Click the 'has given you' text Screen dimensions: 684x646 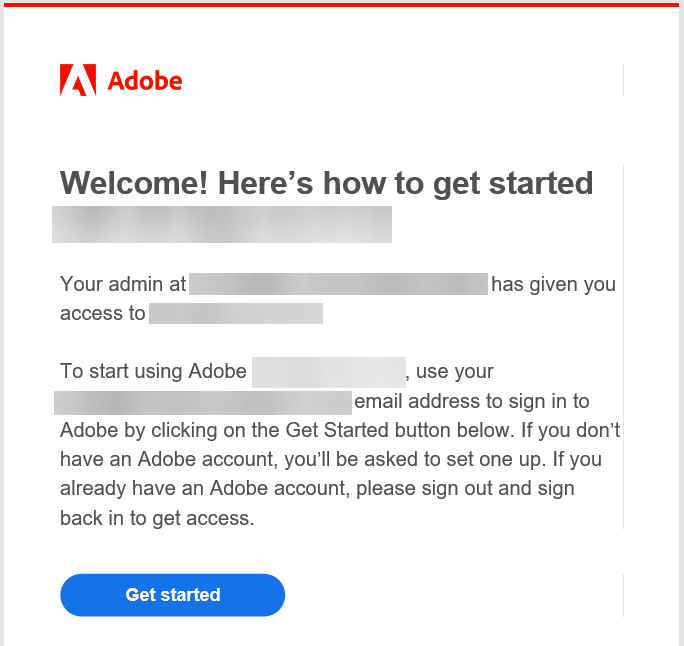tap(553, 284)
